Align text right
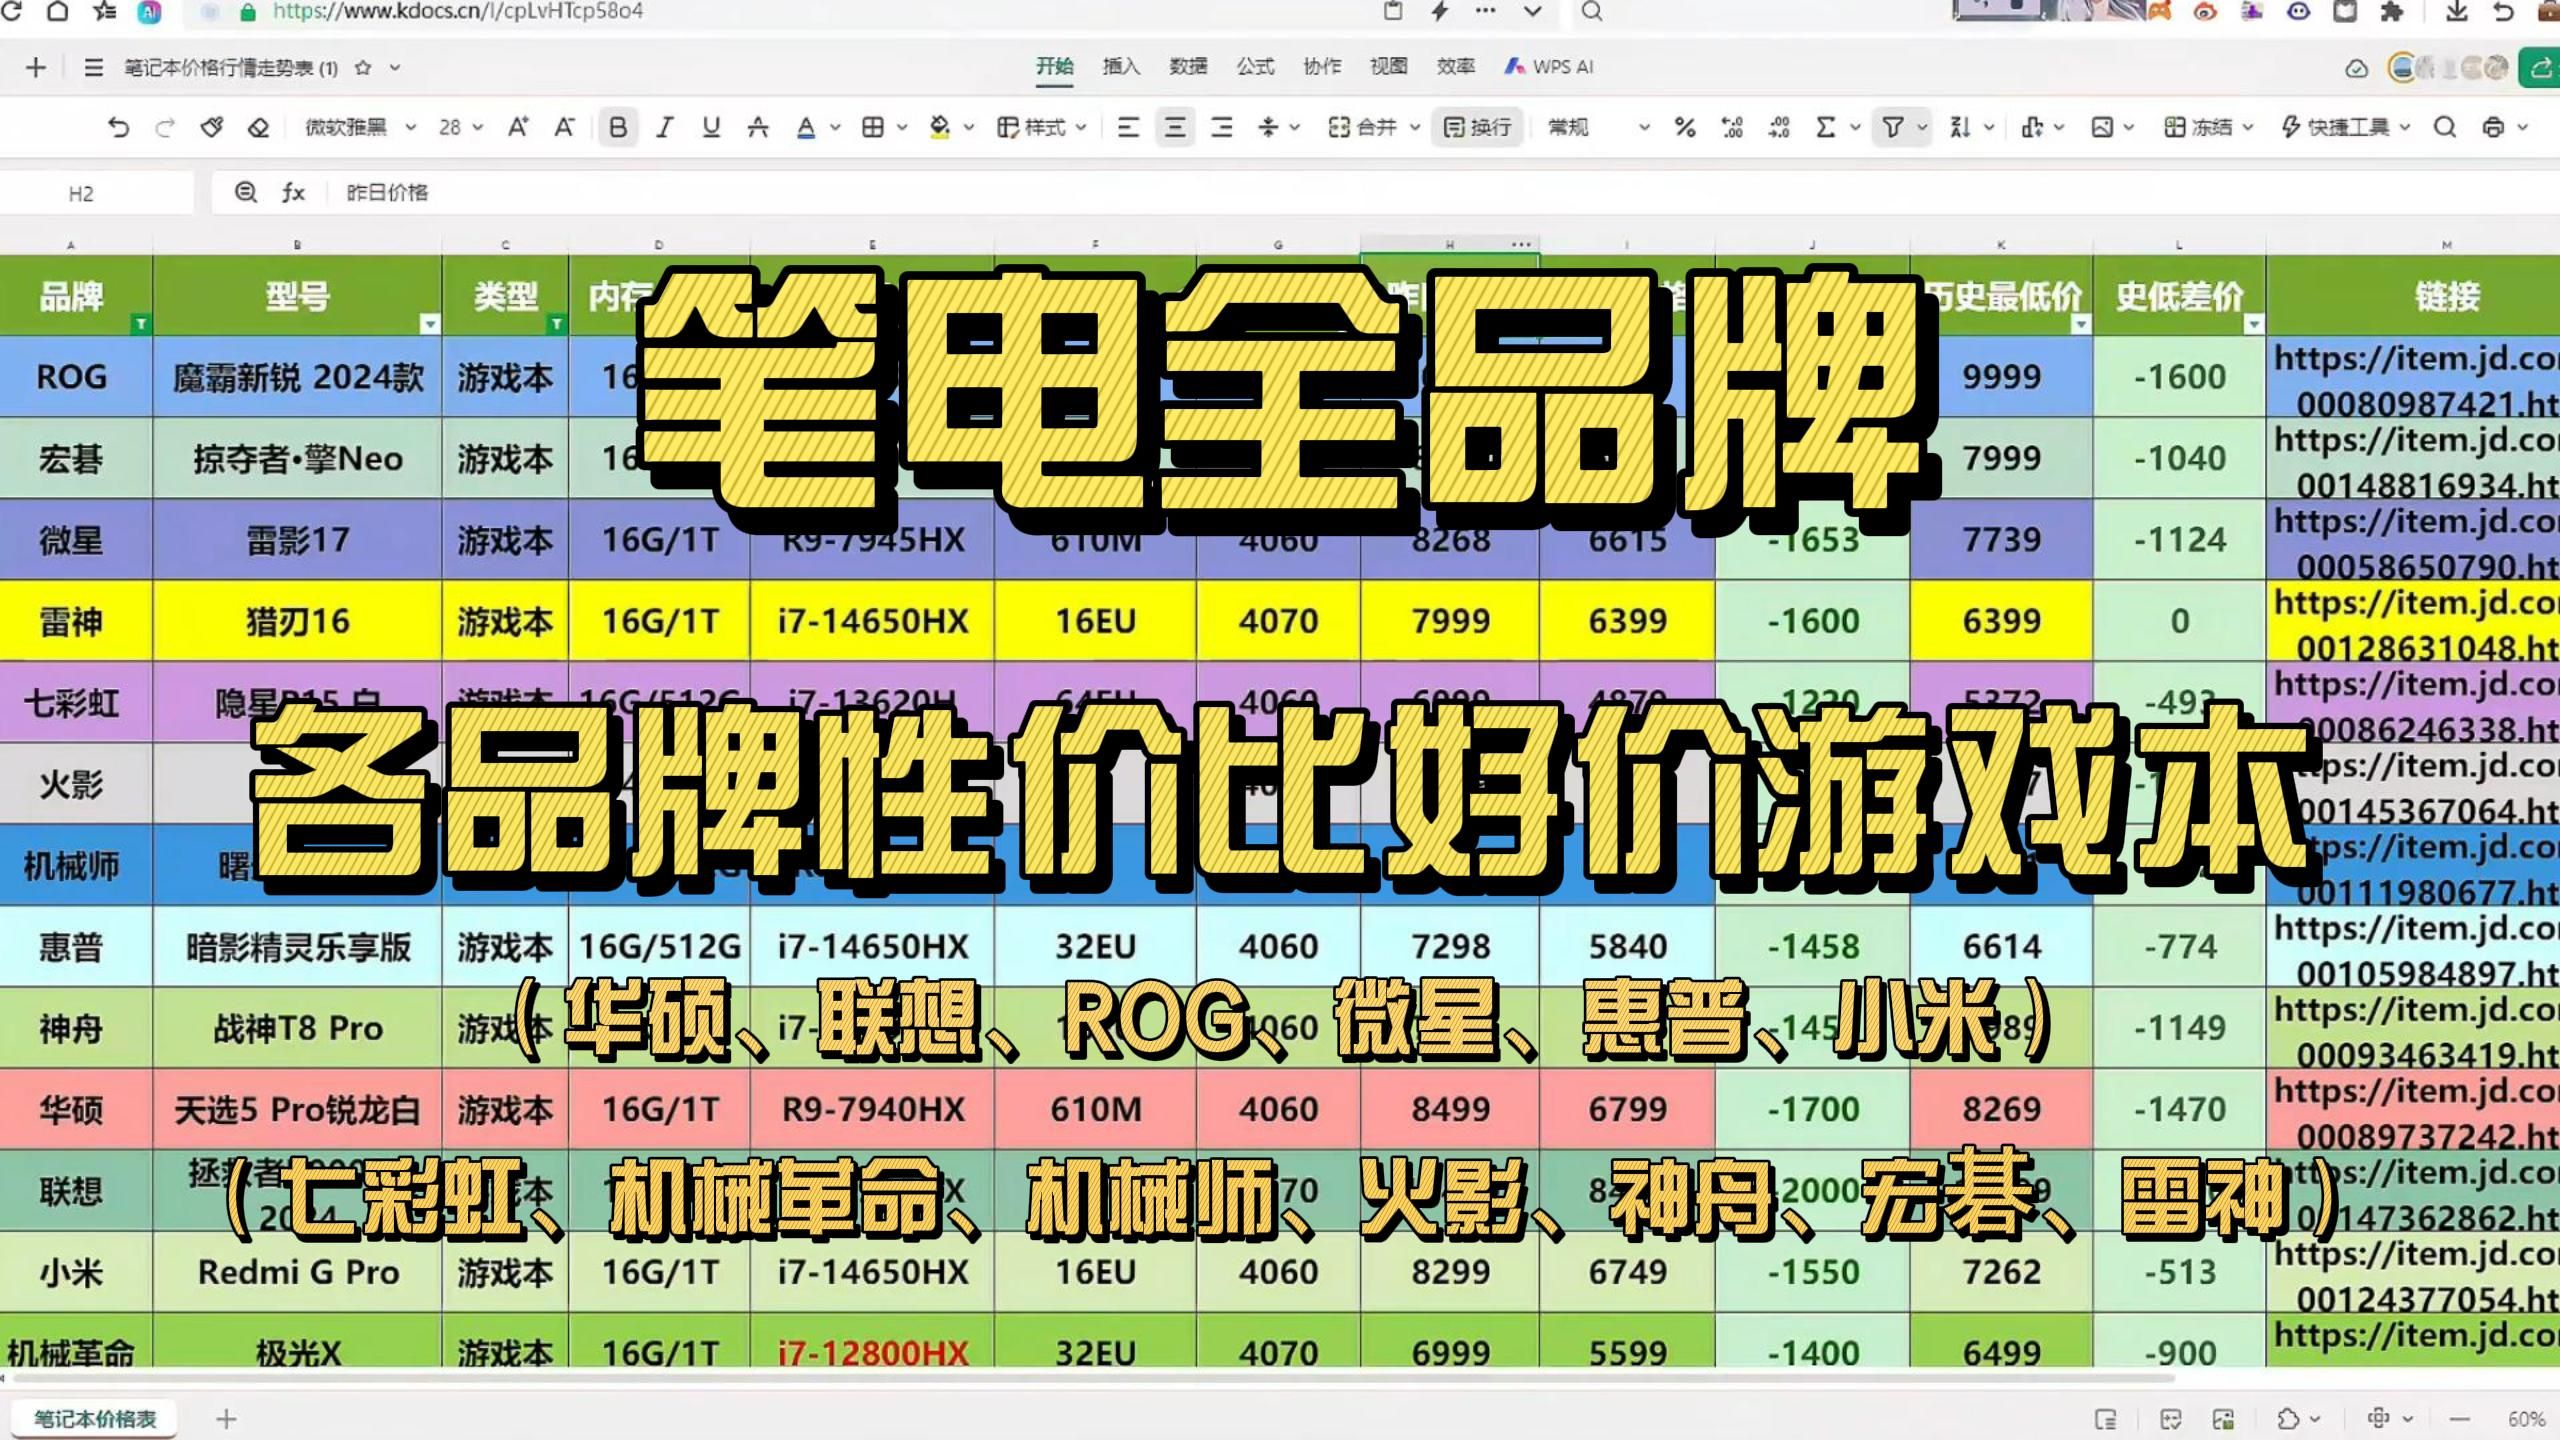Screen dimensions: 2560x1440 coord(1221,127)
